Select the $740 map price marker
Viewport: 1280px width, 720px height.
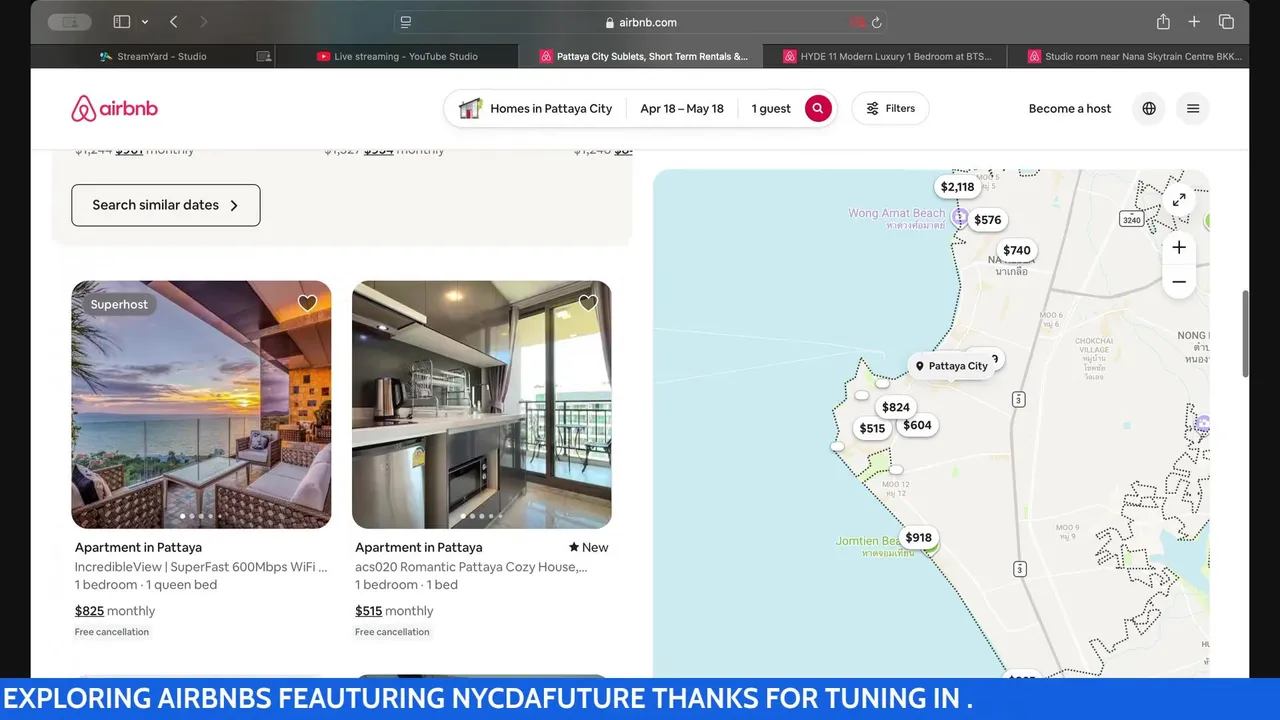[1017, 251]
